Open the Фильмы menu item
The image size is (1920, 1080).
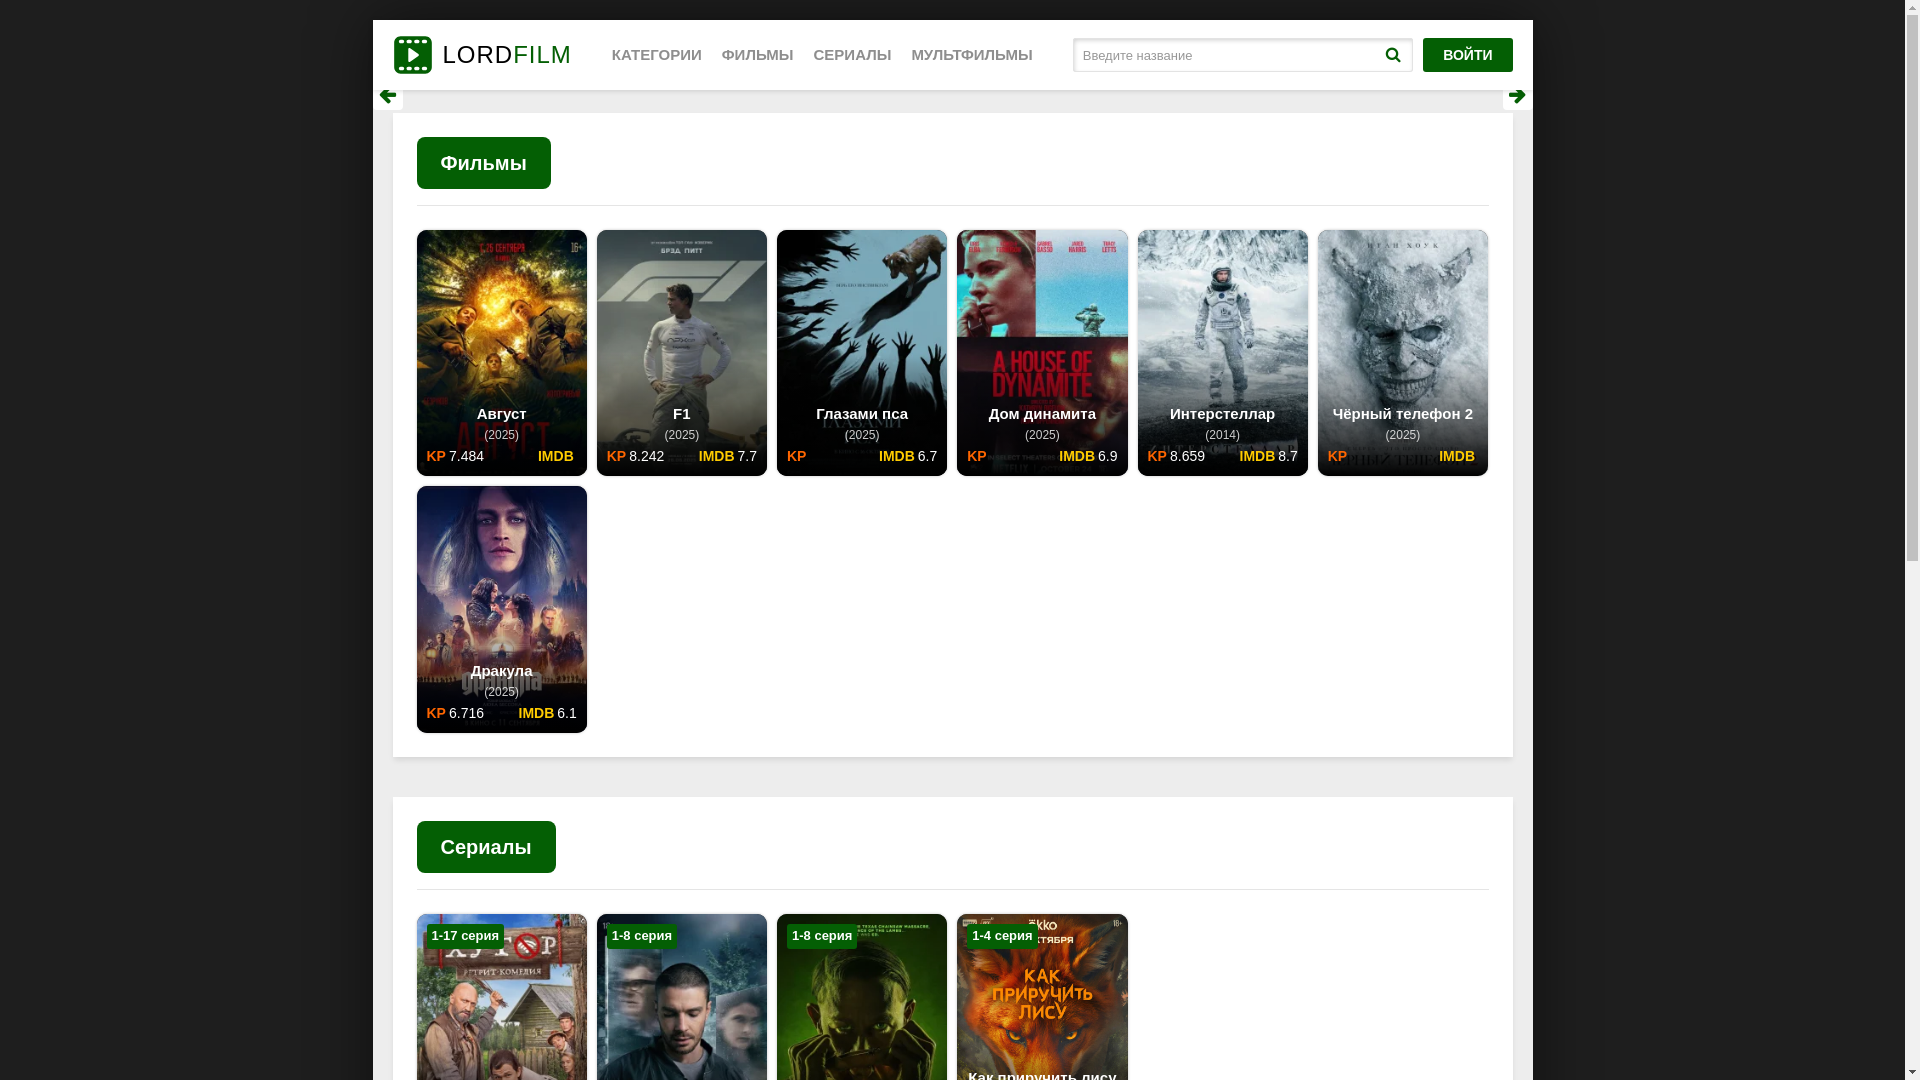[x=757, y=55]
